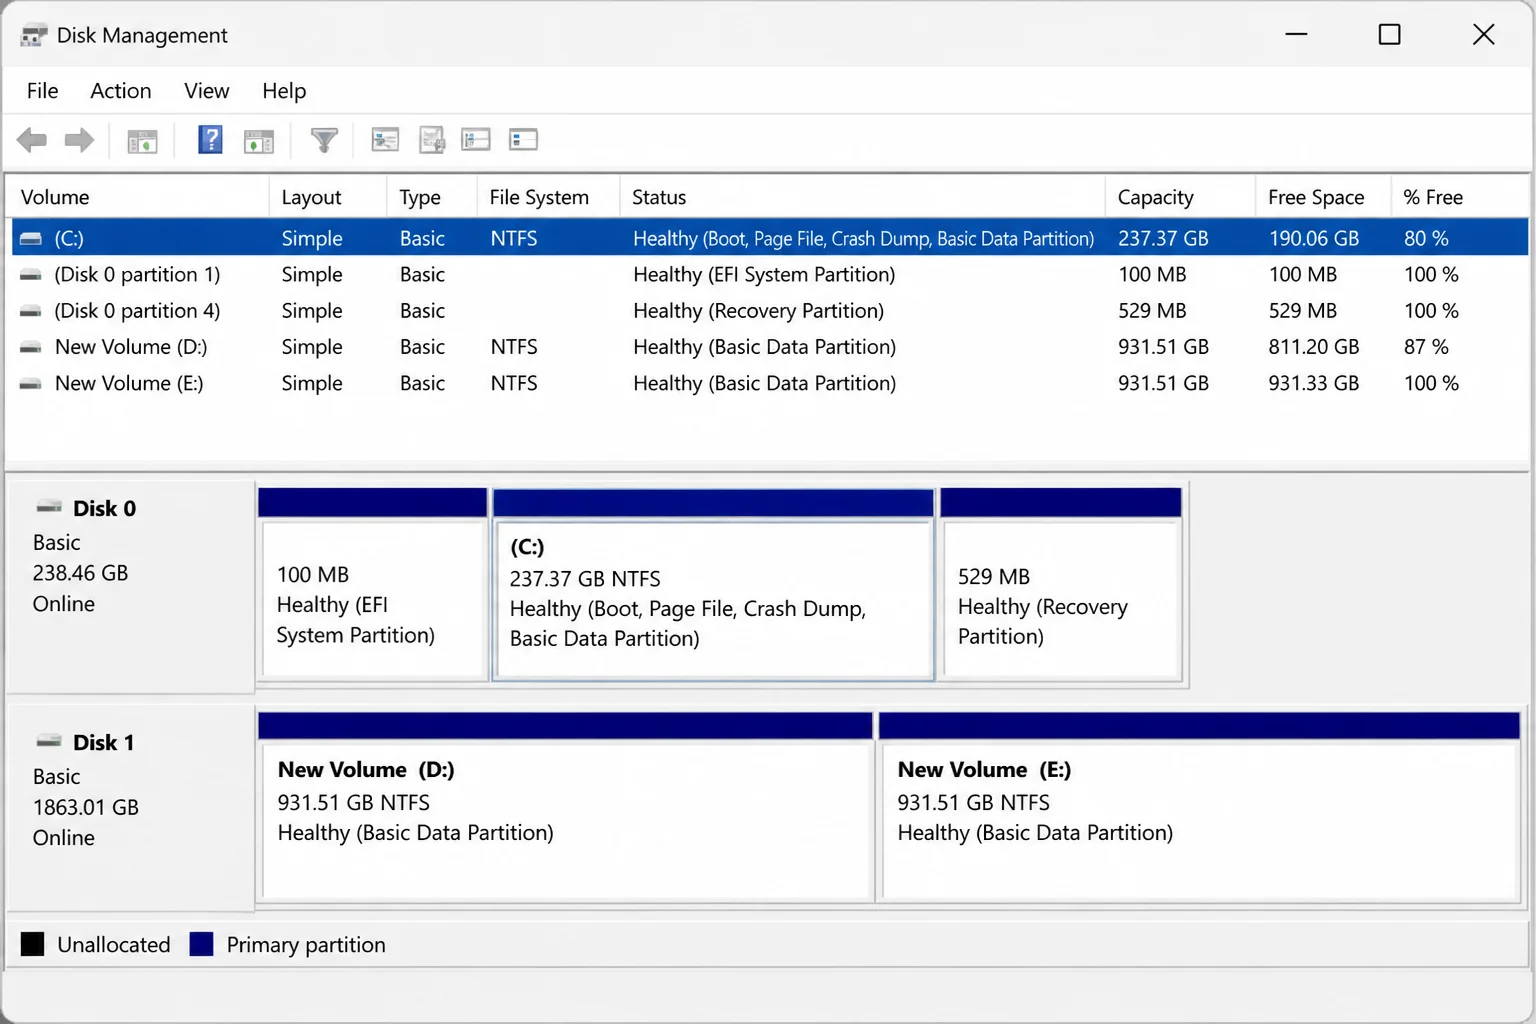Select New Volume (E:) partition block on Disk 1

click(x=1199, y=806)
